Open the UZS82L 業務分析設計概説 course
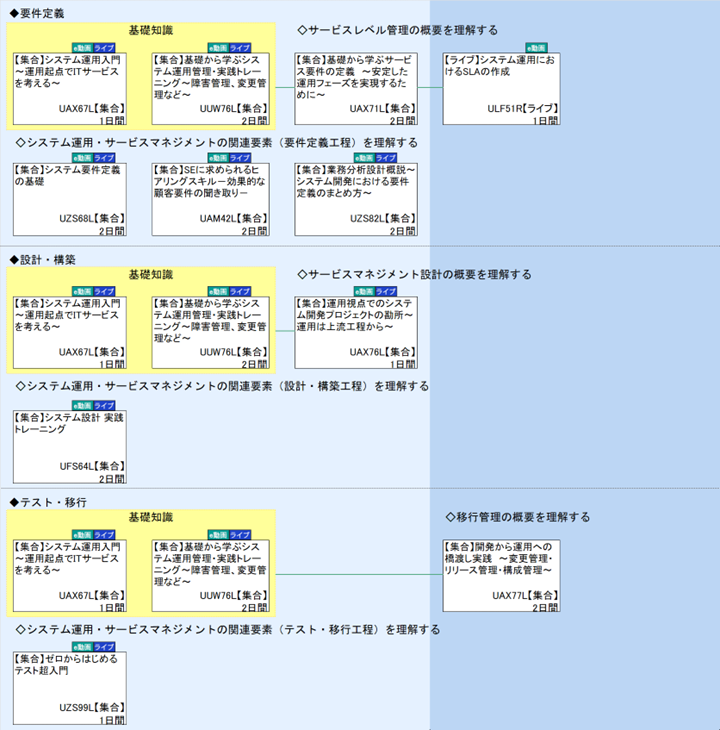The width and height of the screenshot is (720, 730). 355,199
